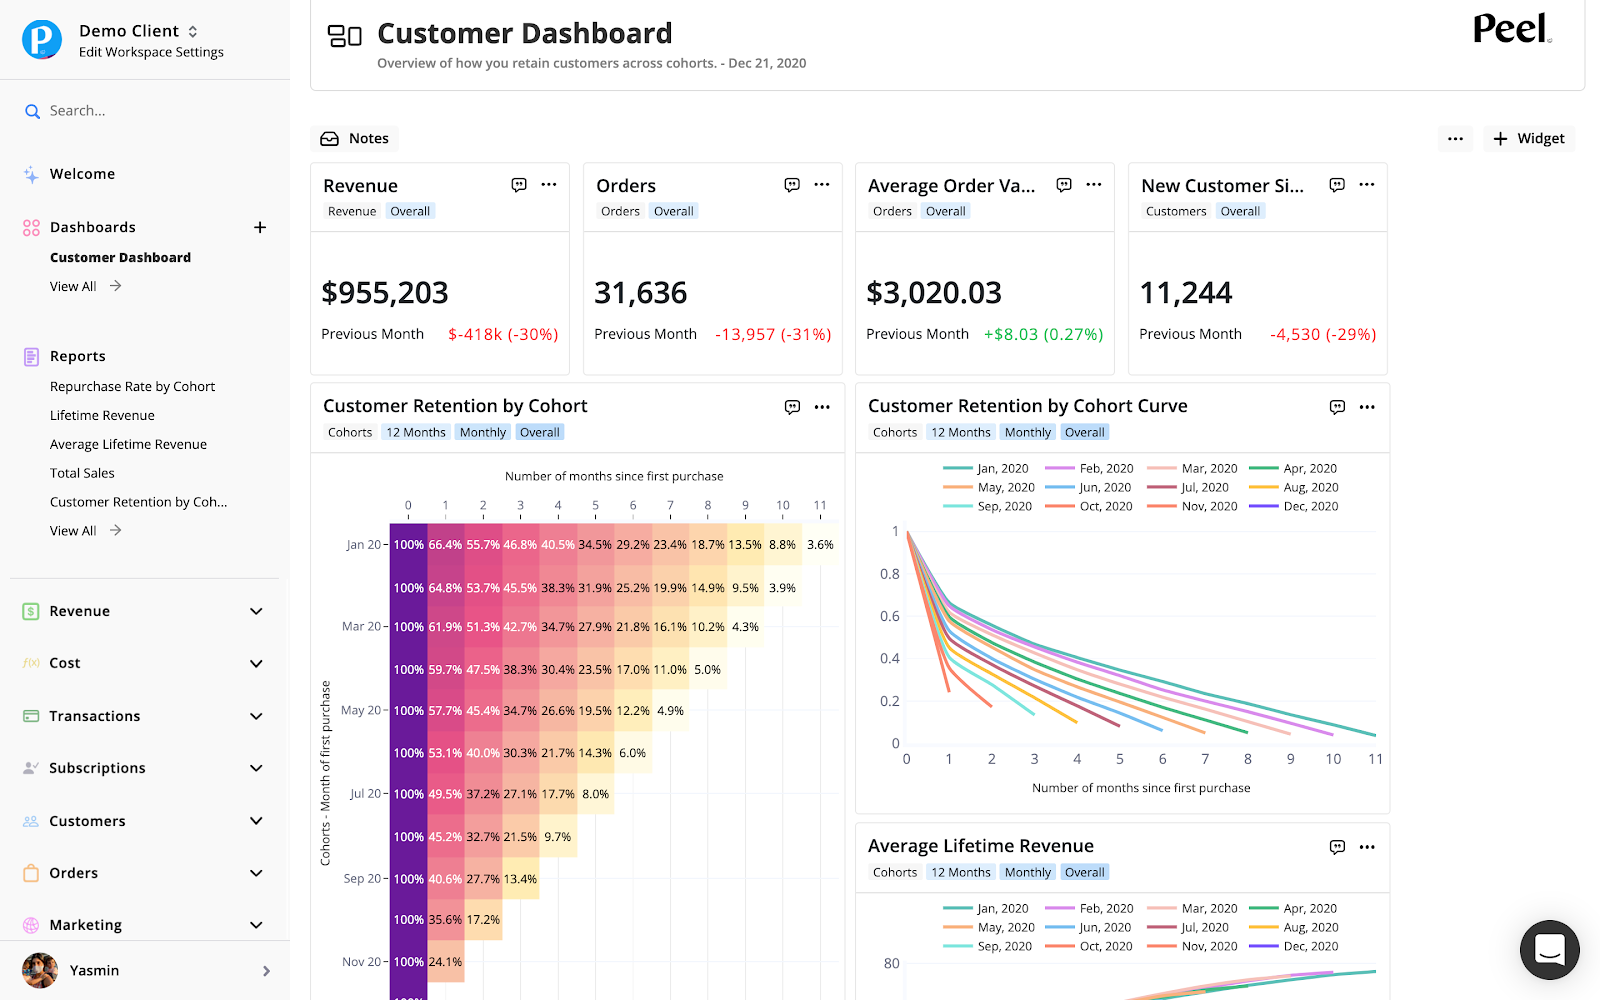Toggle the Overall pill on the Revenue widget
Image resolution: width=1600 pixels, height=1000 pixels.
410,210
